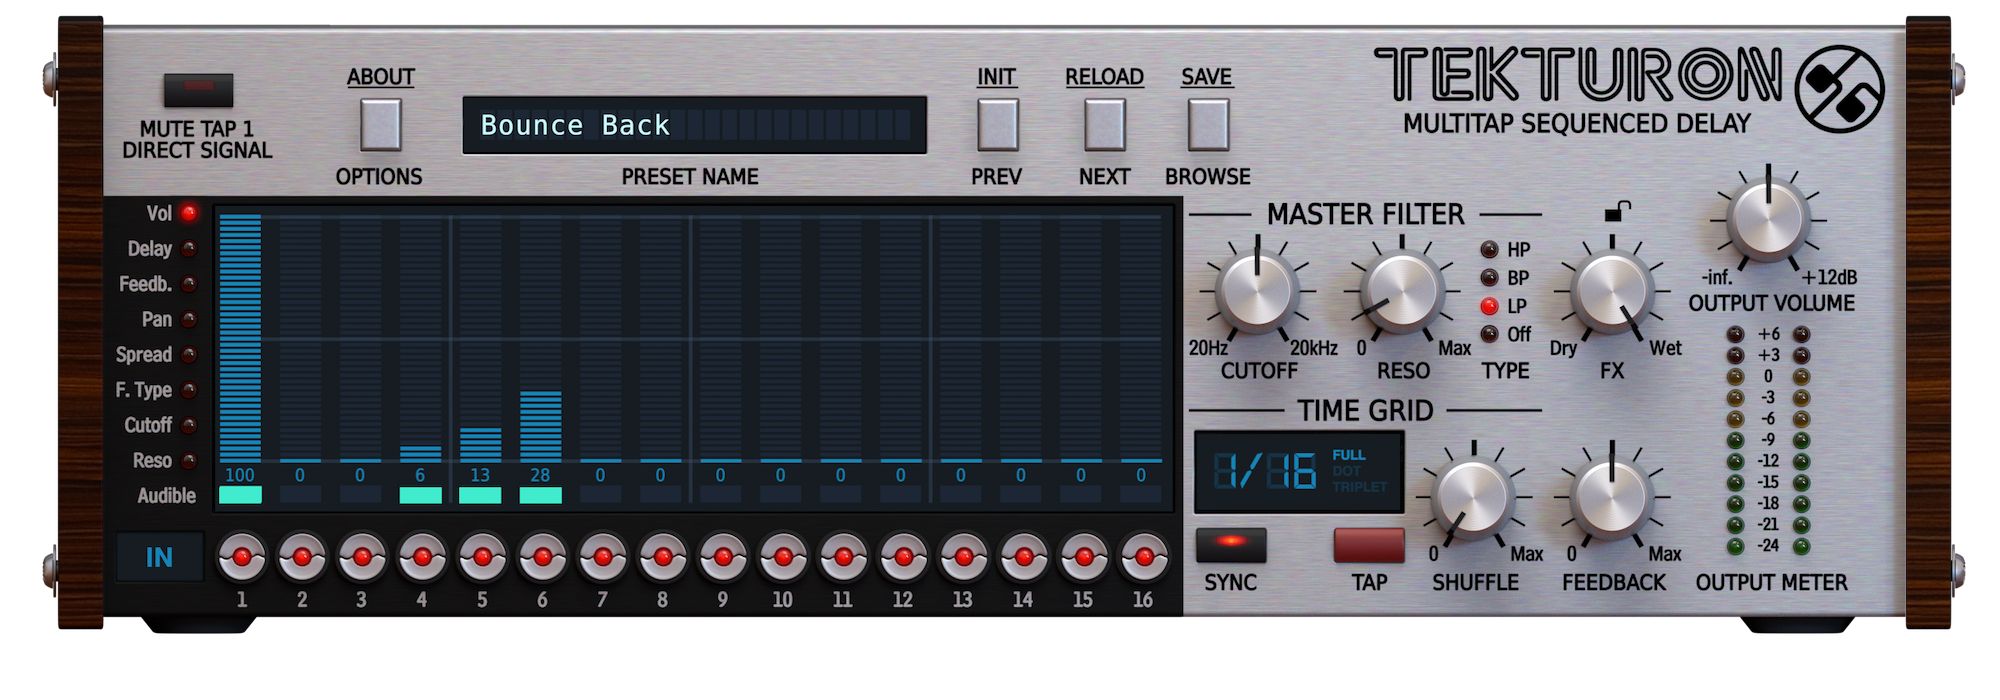
Task: Click tap 15 round button
Action: [1083, 556]
